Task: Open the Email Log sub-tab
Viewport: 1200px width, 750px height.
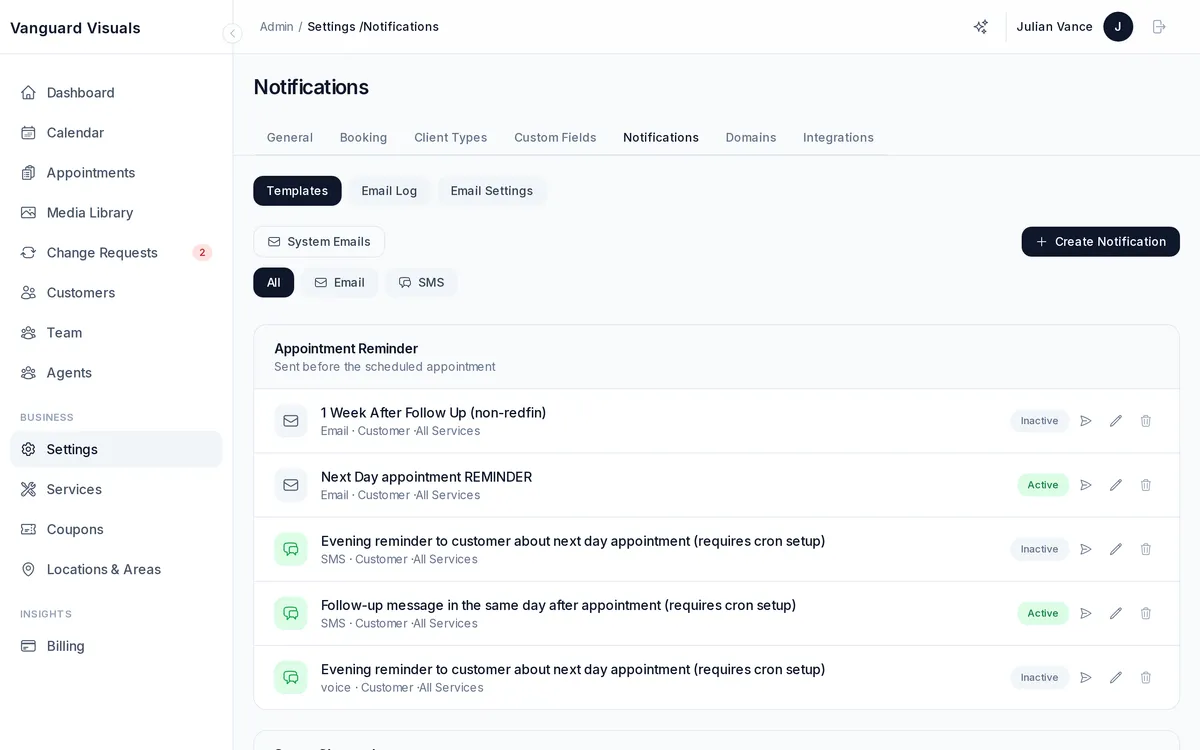Action: pyautogui.click(x=389, y=191)
